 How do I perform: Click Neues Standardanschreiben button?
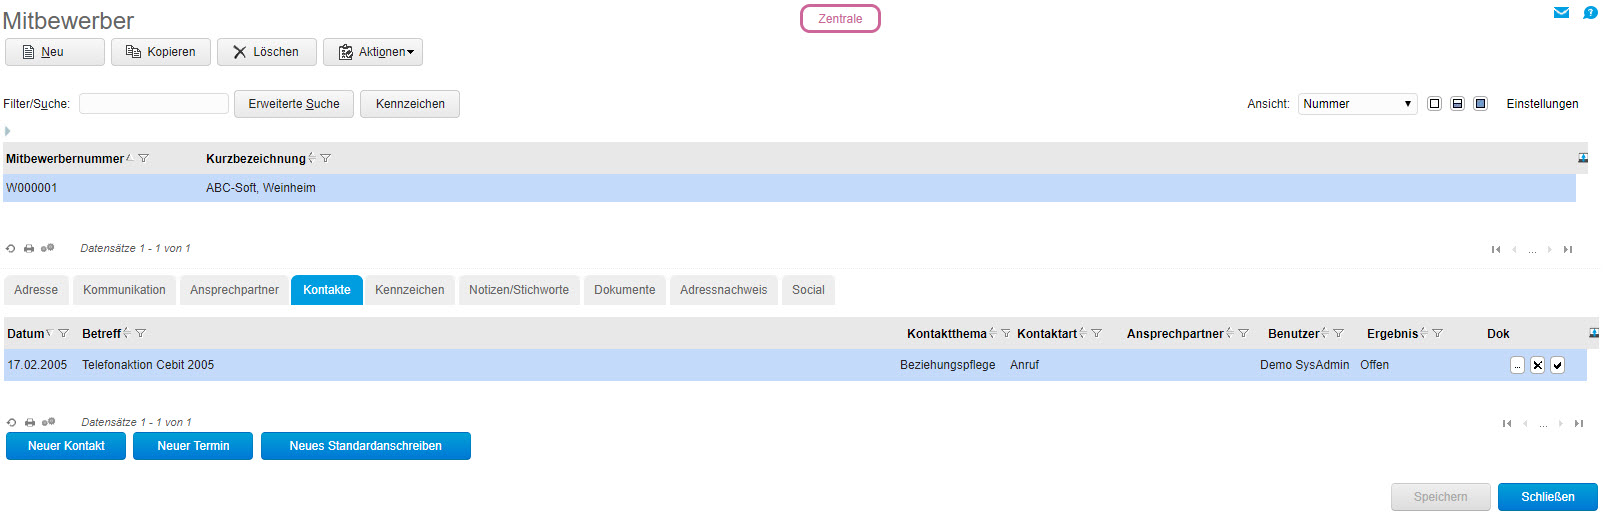coord(366,446)
